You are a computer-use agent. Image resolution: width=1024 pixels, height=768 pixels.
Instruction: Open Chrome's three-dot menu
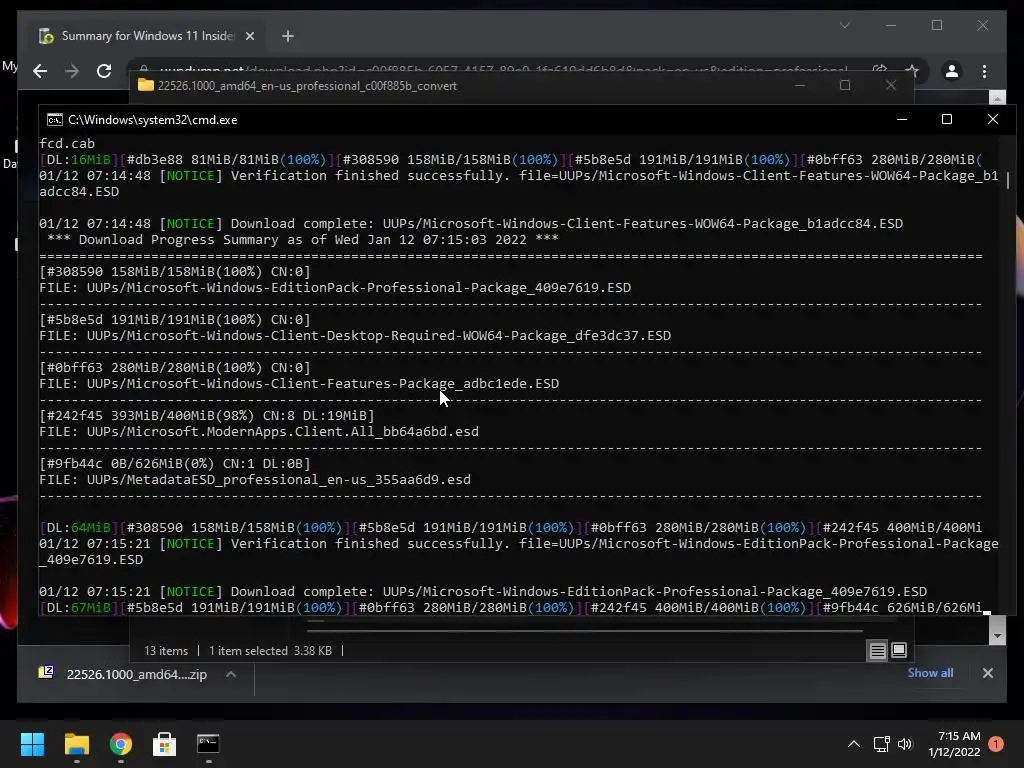point(984,71)
